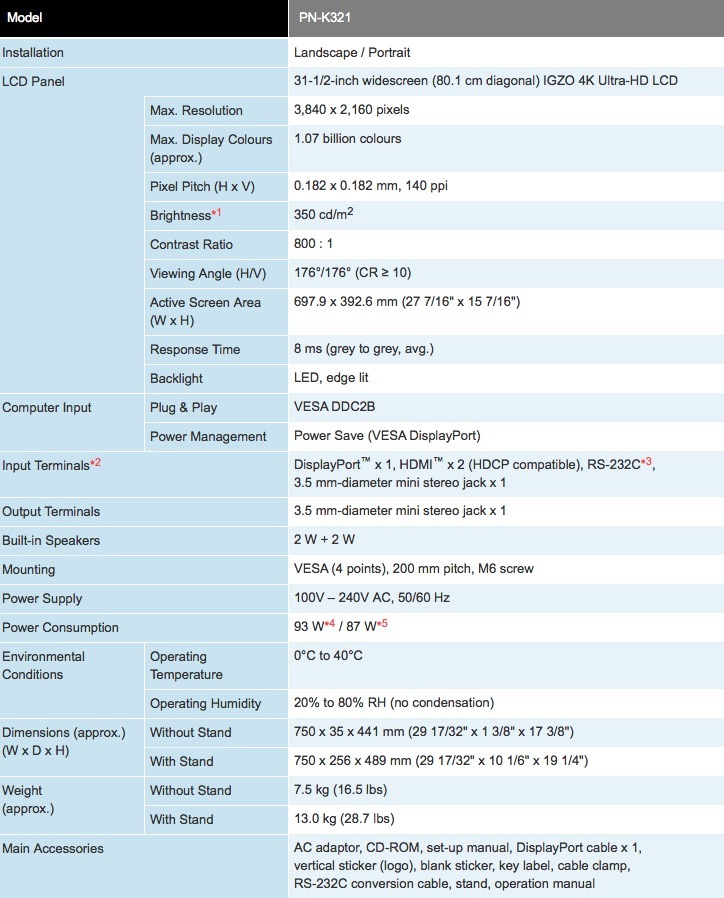Screen dimensions: 724x898
Task: Click the 'Operating Temperature' label
Action: coord(186,665)
